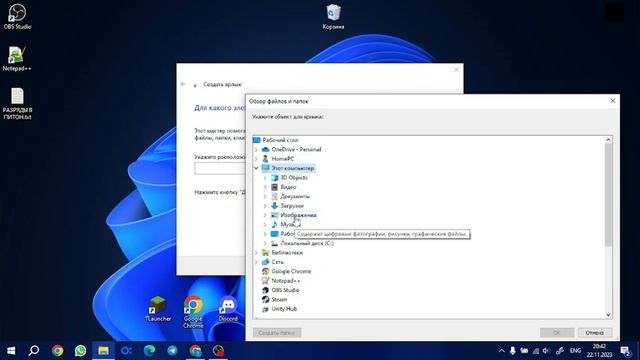Select 3D Objects folder
Viewport: 640px width, 360px height.
coord(293,178)
